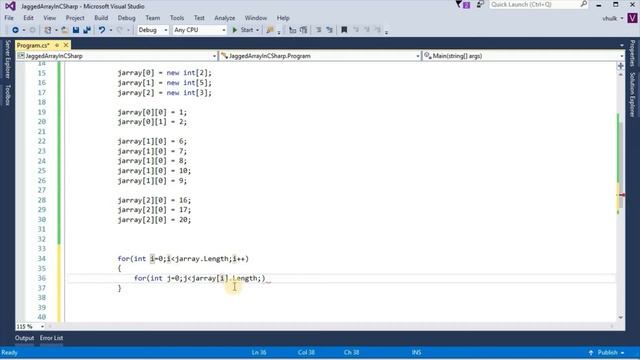Uncomment selected lines via toolbar icon
The image size is (640, 360).
(x=329, y=30)
